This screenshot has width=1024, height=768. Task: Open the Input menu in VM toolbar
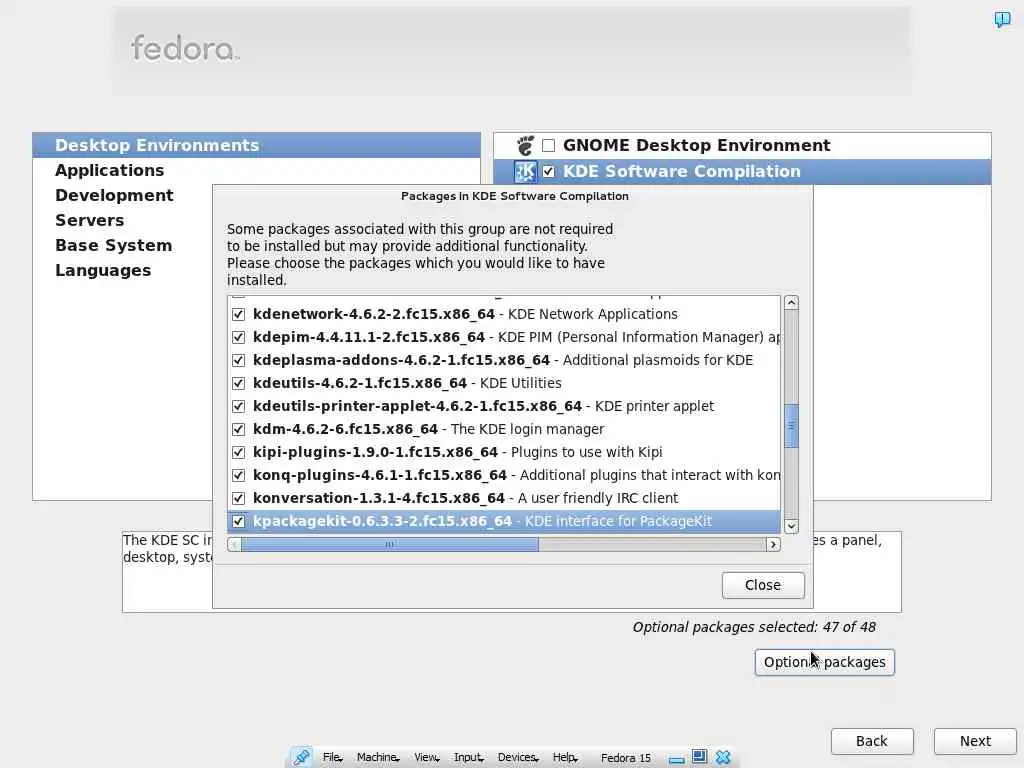point(469,758)
